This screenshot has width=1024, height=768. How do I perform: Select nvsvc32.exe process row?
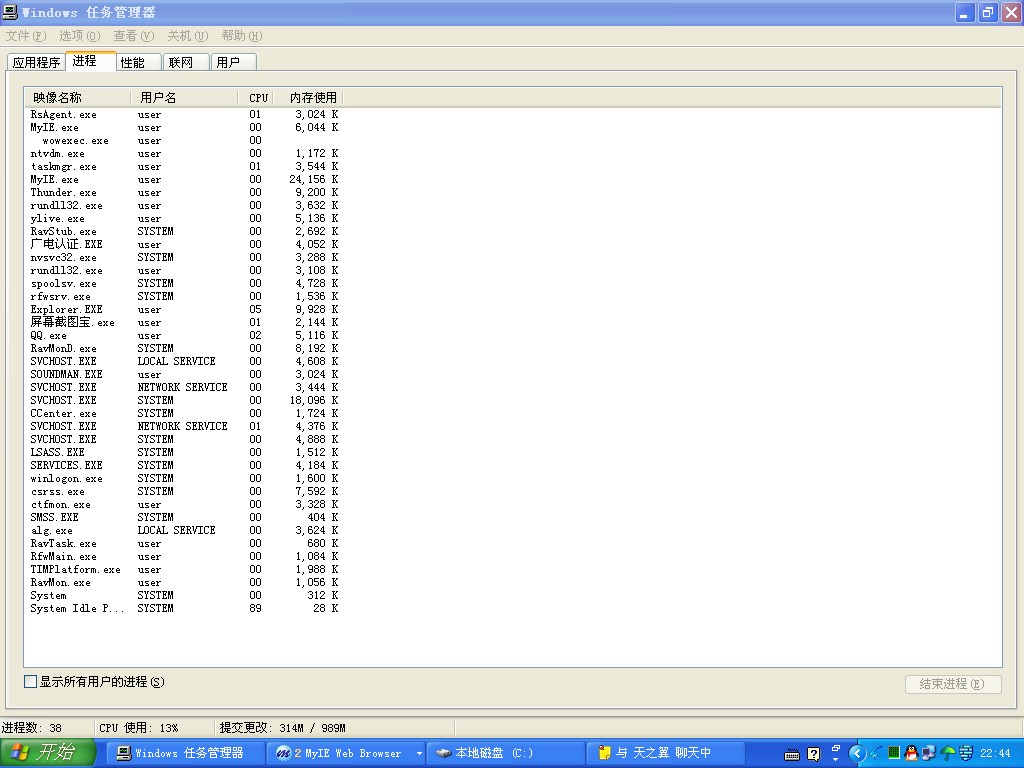click(x=184, y=257)
